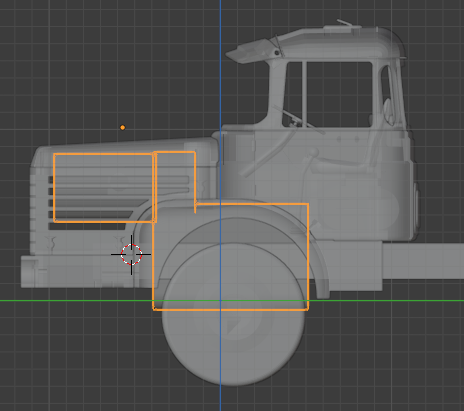Viewport: 464px width, 411px height.
Task: Click the 3D cursor crosshair near the bumper
Action: pos(131,254)
